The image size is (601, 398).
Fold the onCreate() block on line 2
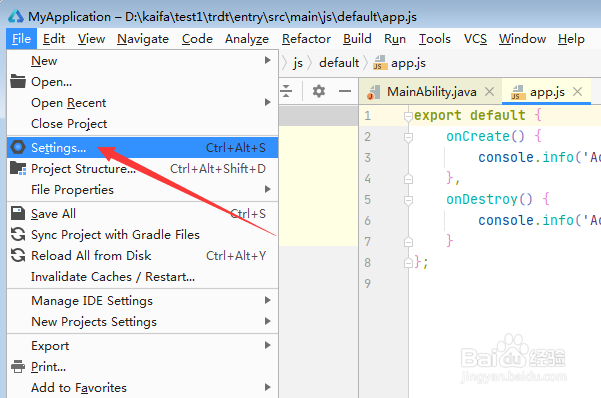409,137
